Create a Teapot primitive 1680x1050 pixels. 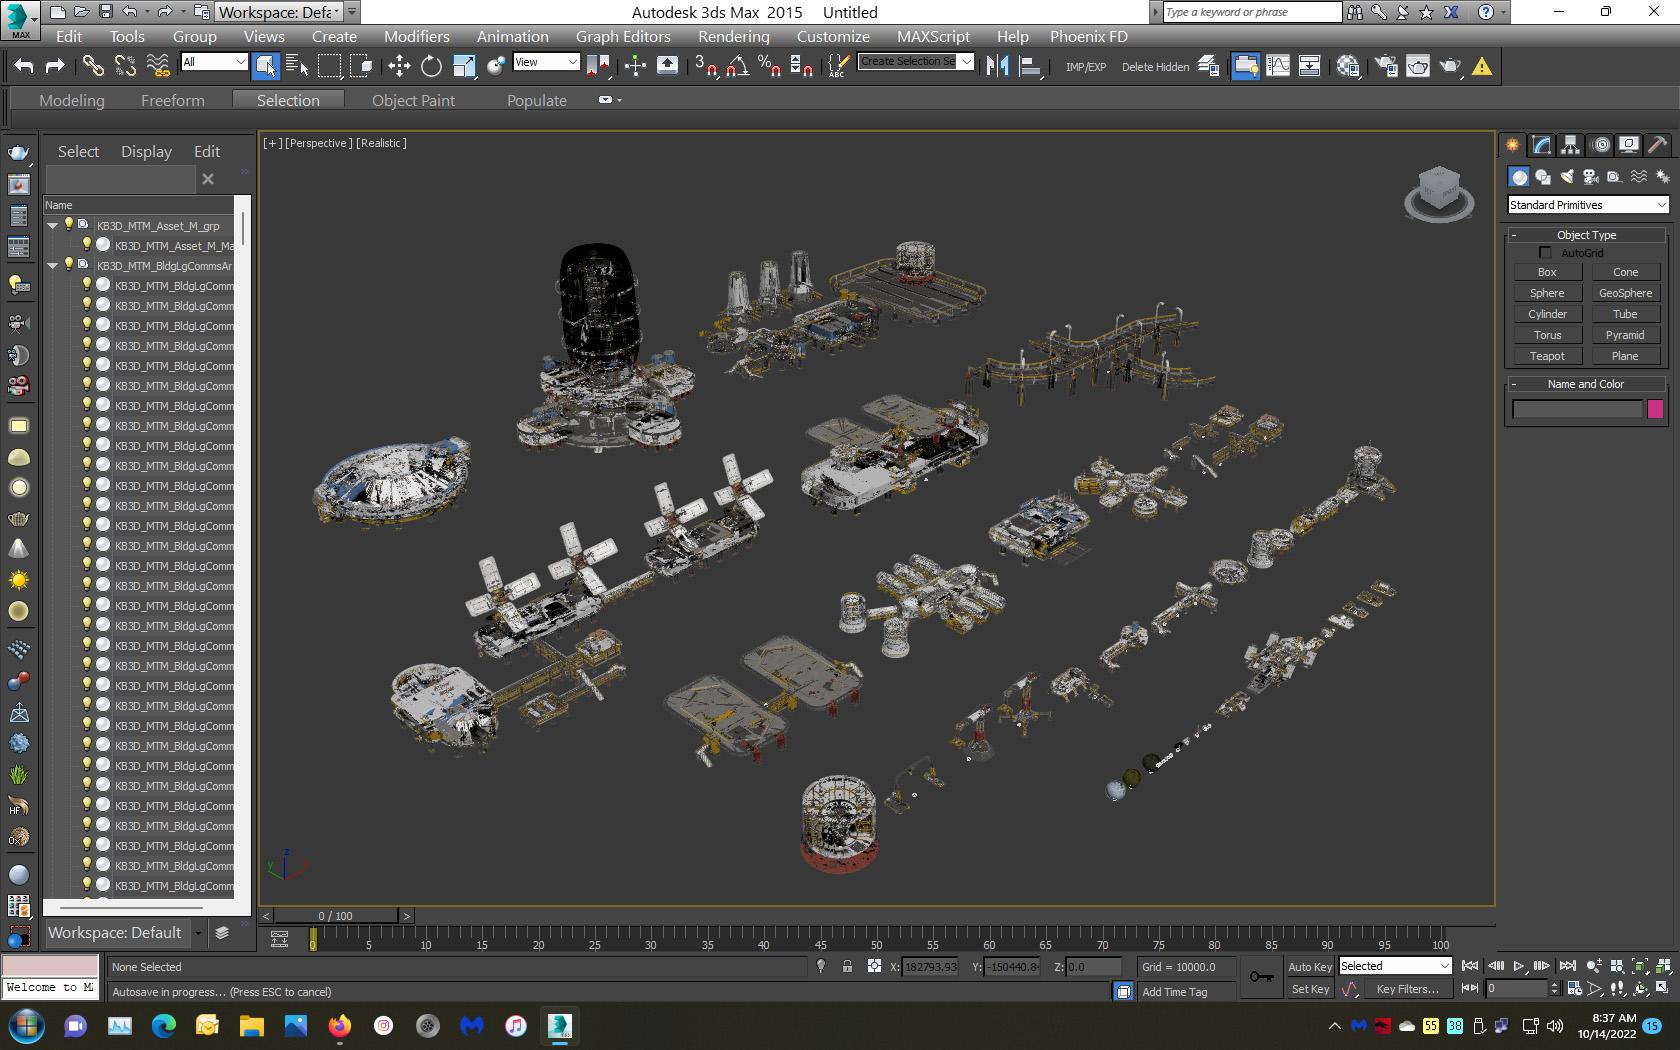click(x=1547, y=356)
